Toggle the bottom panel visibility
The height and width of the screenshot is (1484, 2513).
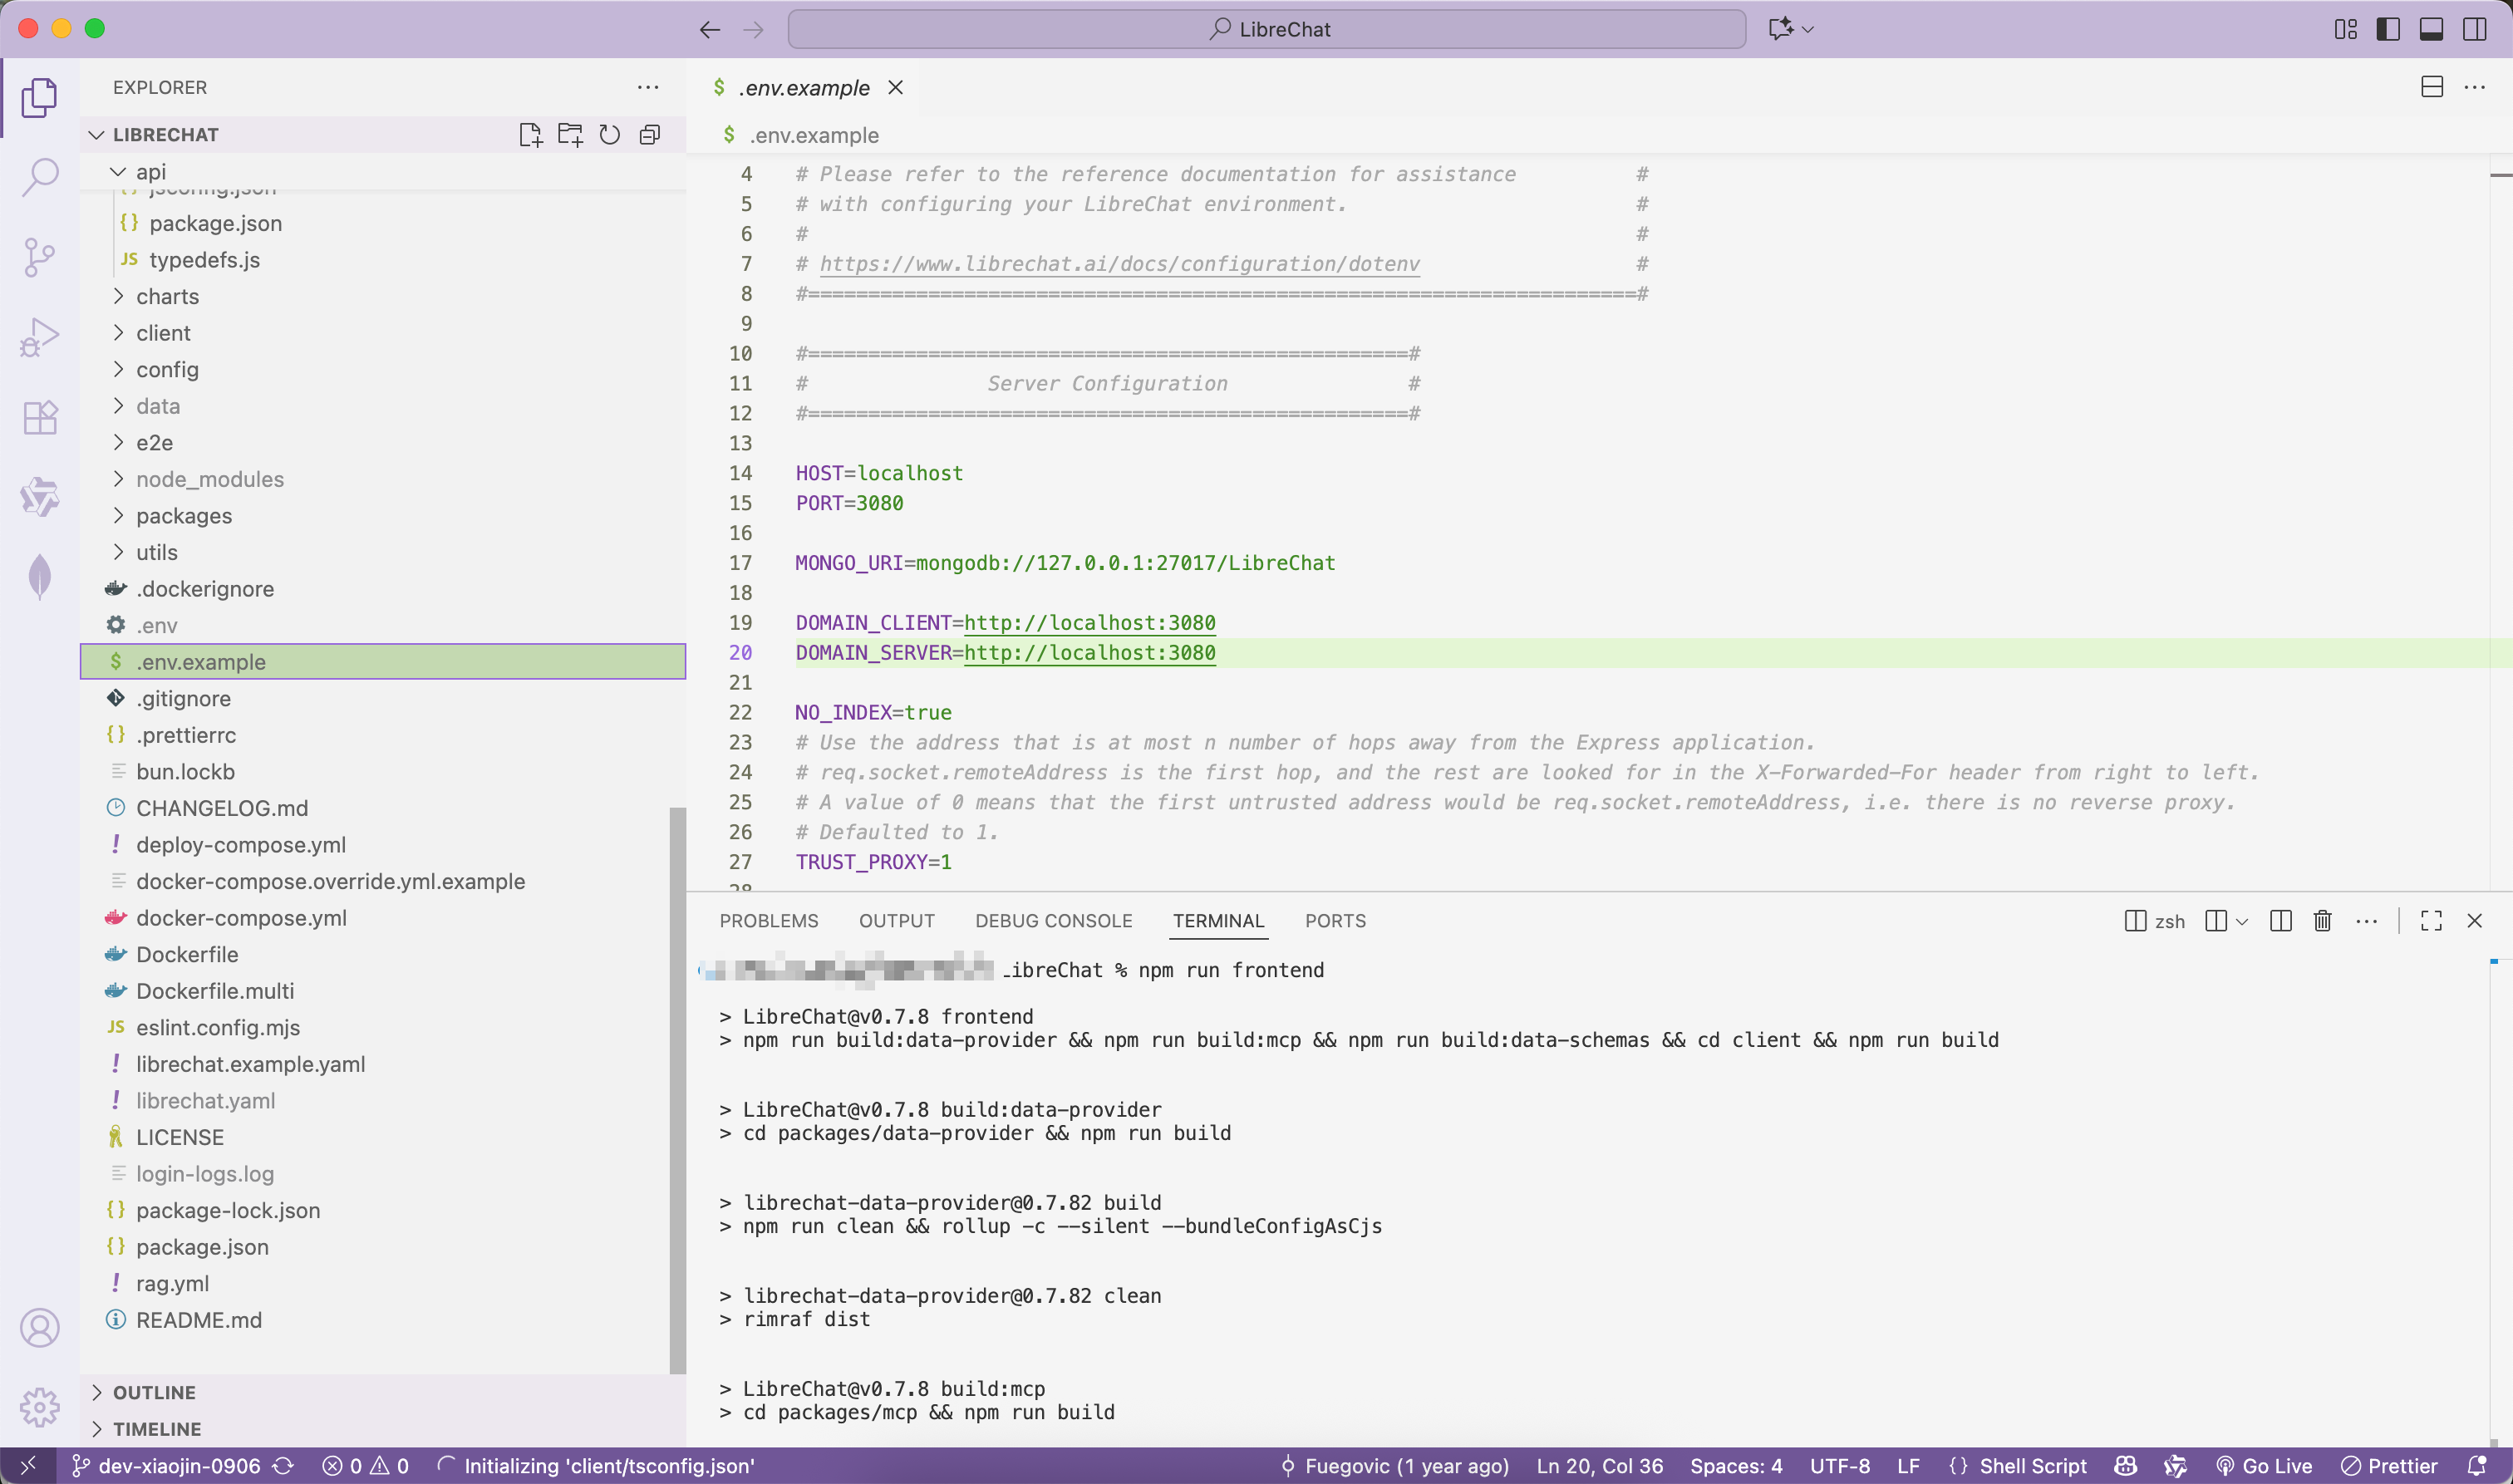point(2431,29)
